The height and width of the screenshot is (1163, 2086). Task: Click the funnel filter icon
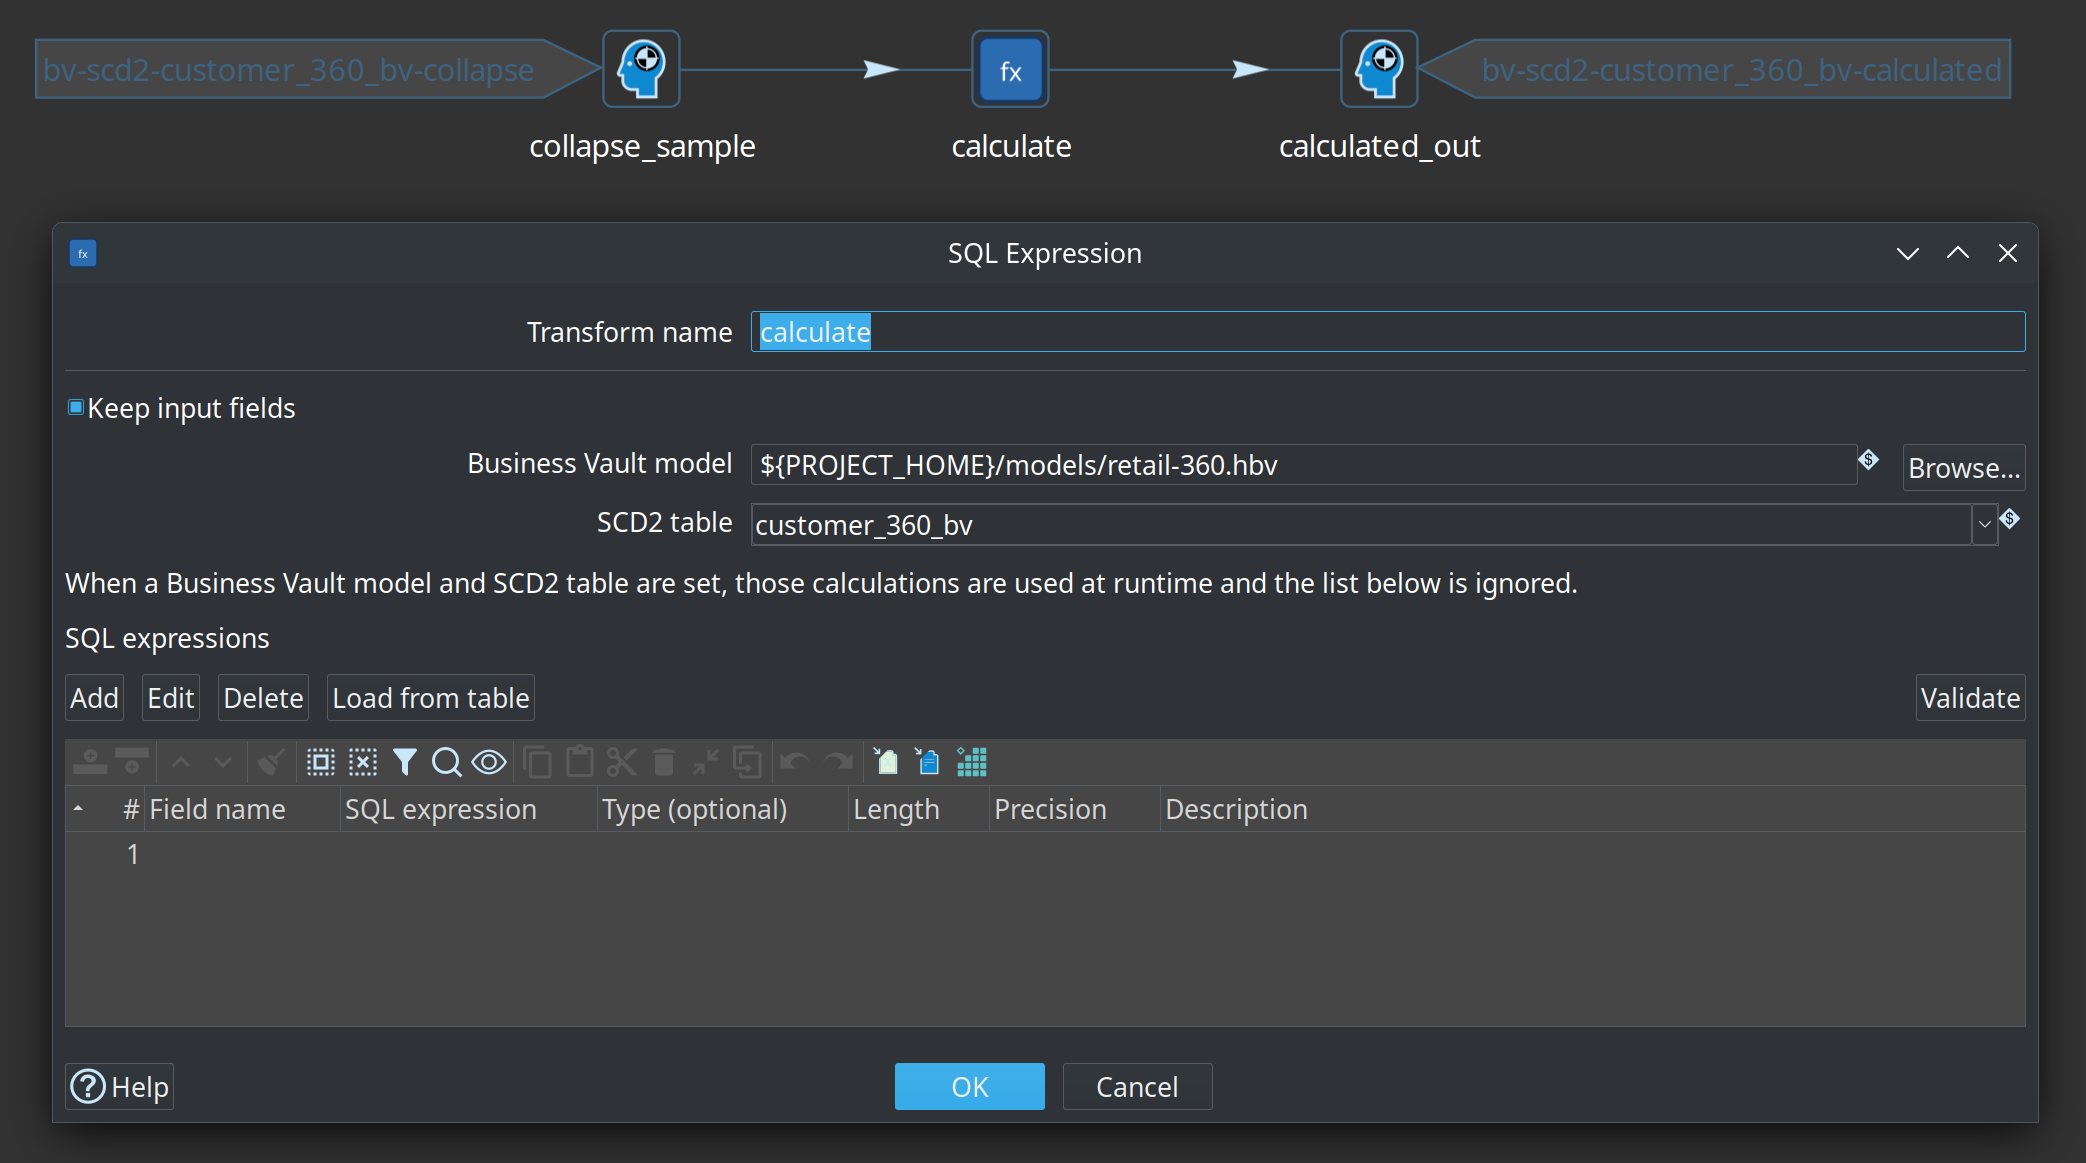click(405, 762)
